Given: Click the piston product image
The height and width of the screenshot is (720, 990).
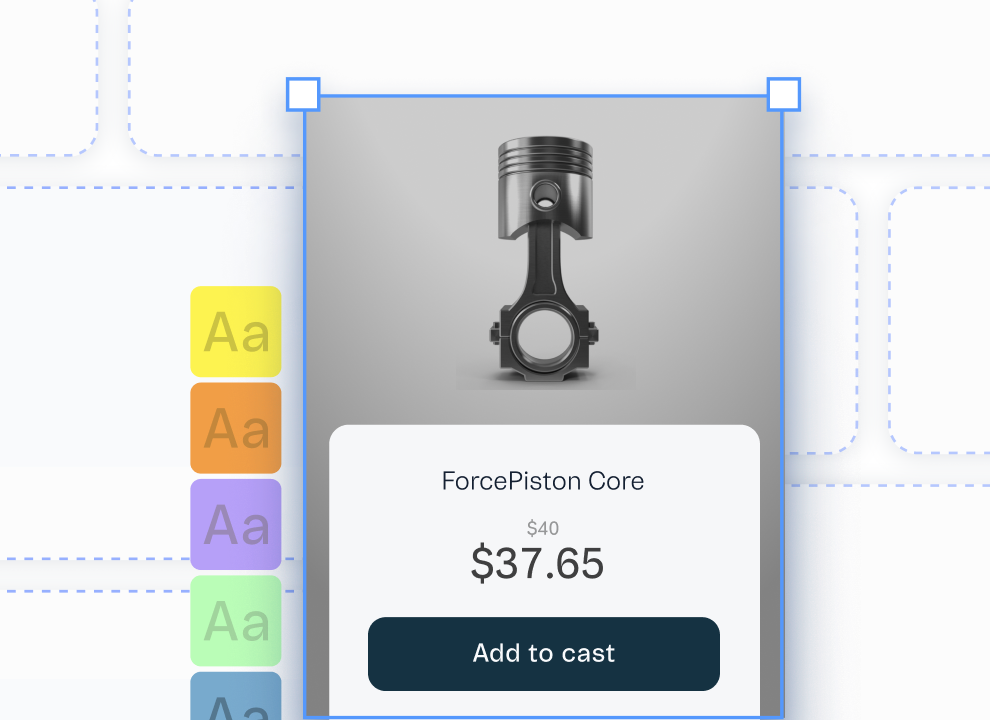Looking at the screenshot, I should pos(545,262).
